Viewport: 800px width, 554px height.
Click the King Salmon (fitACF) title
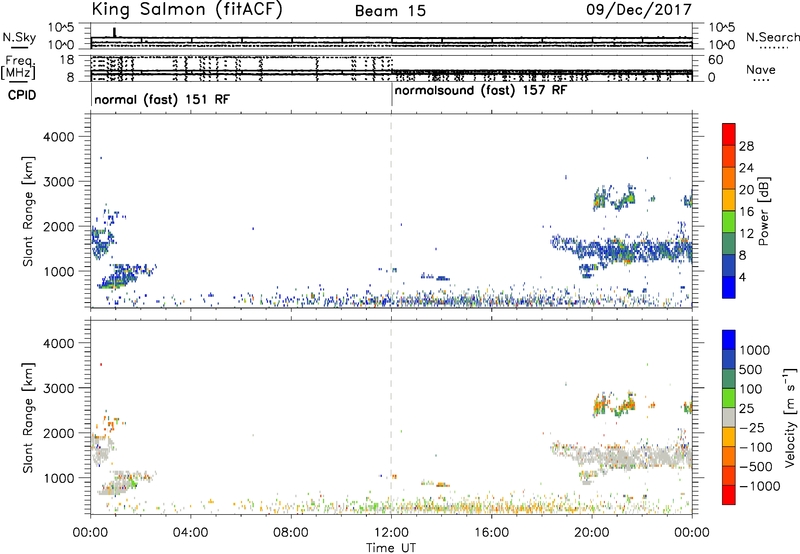pos(187,9)
